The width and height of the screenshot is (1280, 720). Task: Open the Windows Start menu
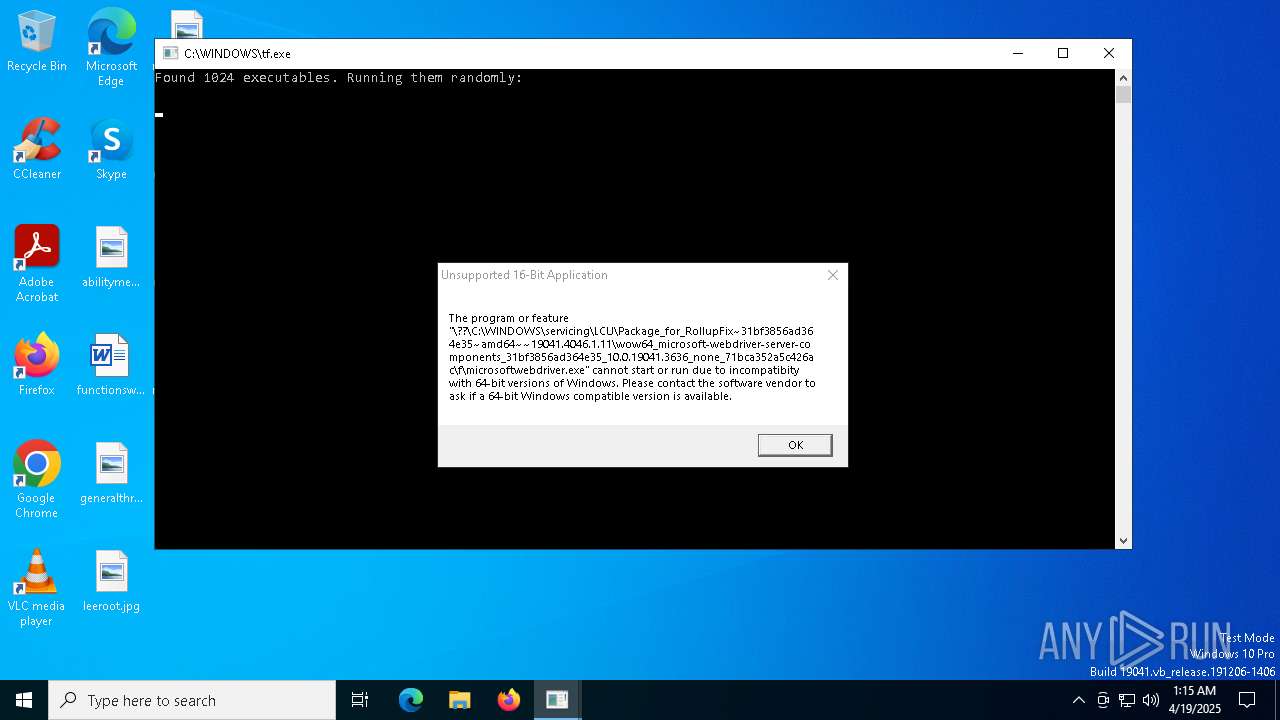[24, 700]
